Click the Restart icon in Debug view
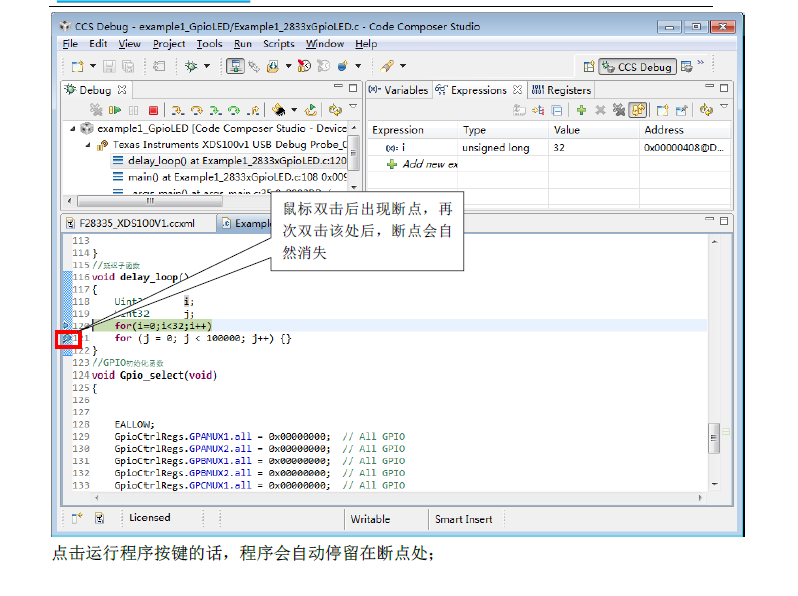 (310, 110)
